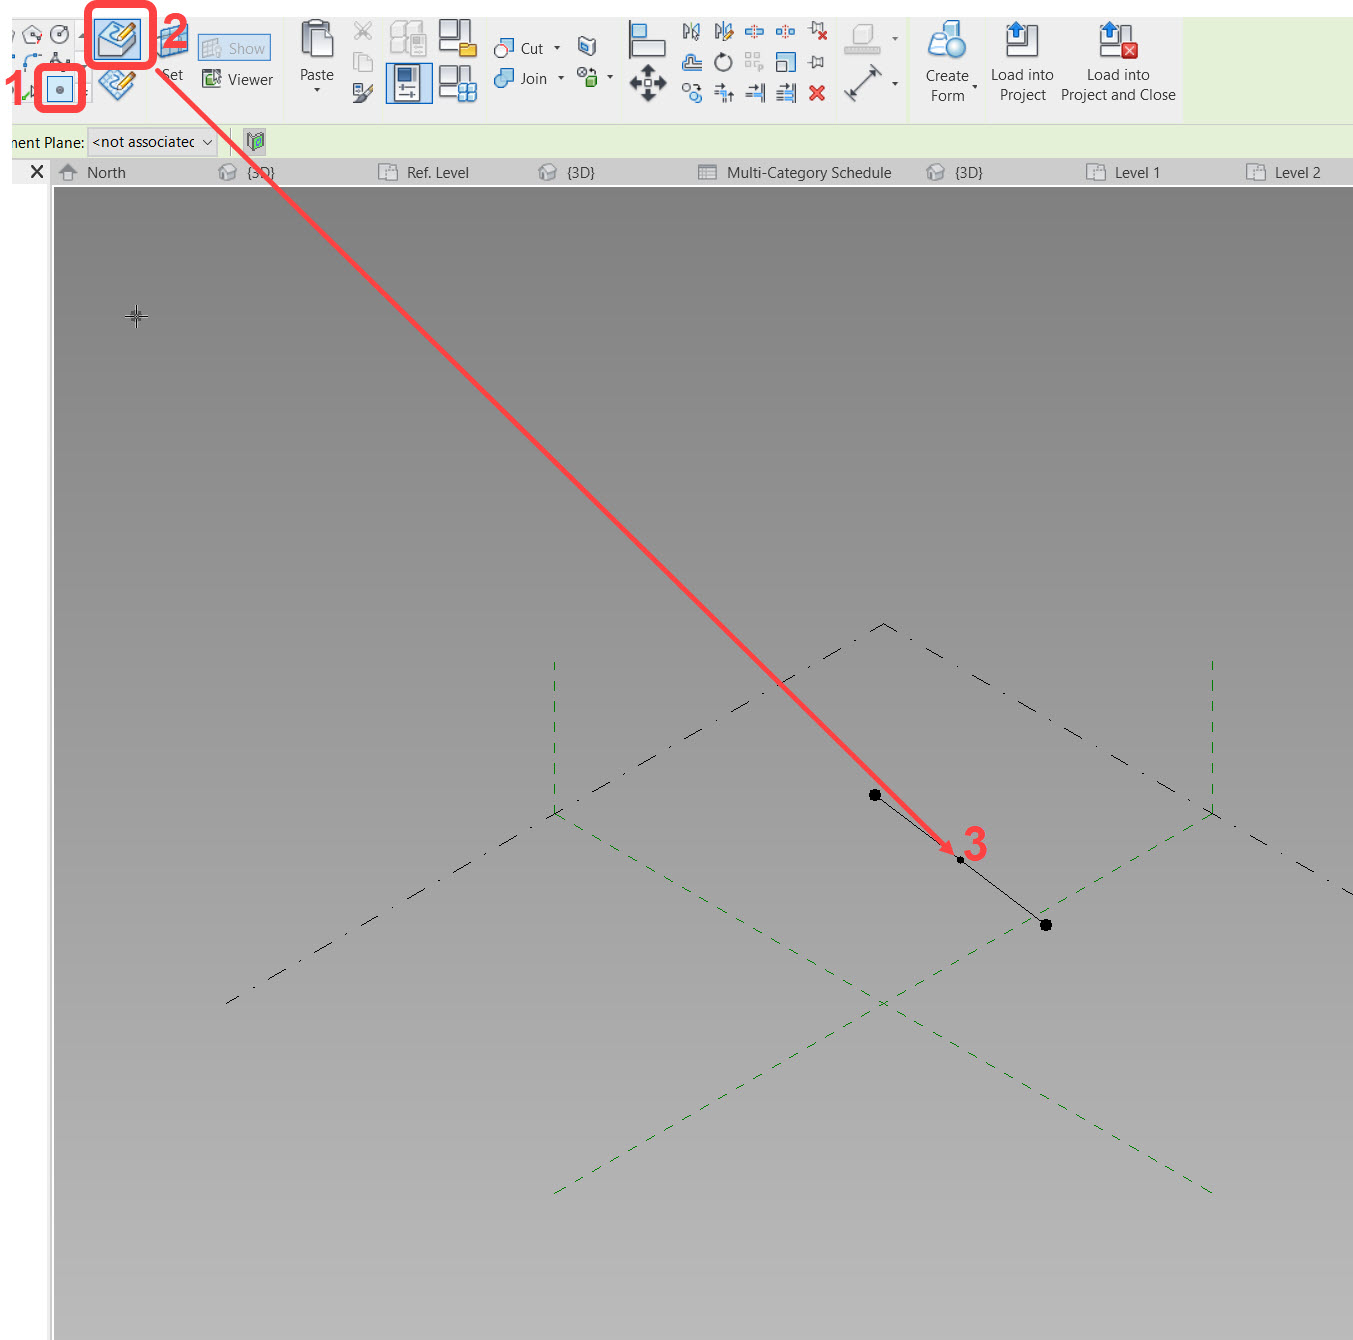Toggle the work plane Viewer
The image size is (1353, 1340).
pos(237,79)
